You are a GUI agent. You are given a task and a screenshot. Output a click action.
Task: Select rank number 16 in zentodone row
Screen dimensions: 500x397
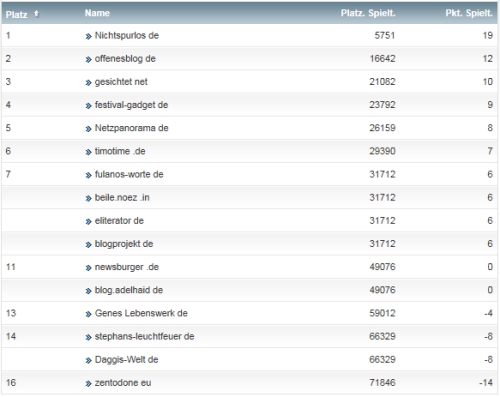click(x=11, y=383)
